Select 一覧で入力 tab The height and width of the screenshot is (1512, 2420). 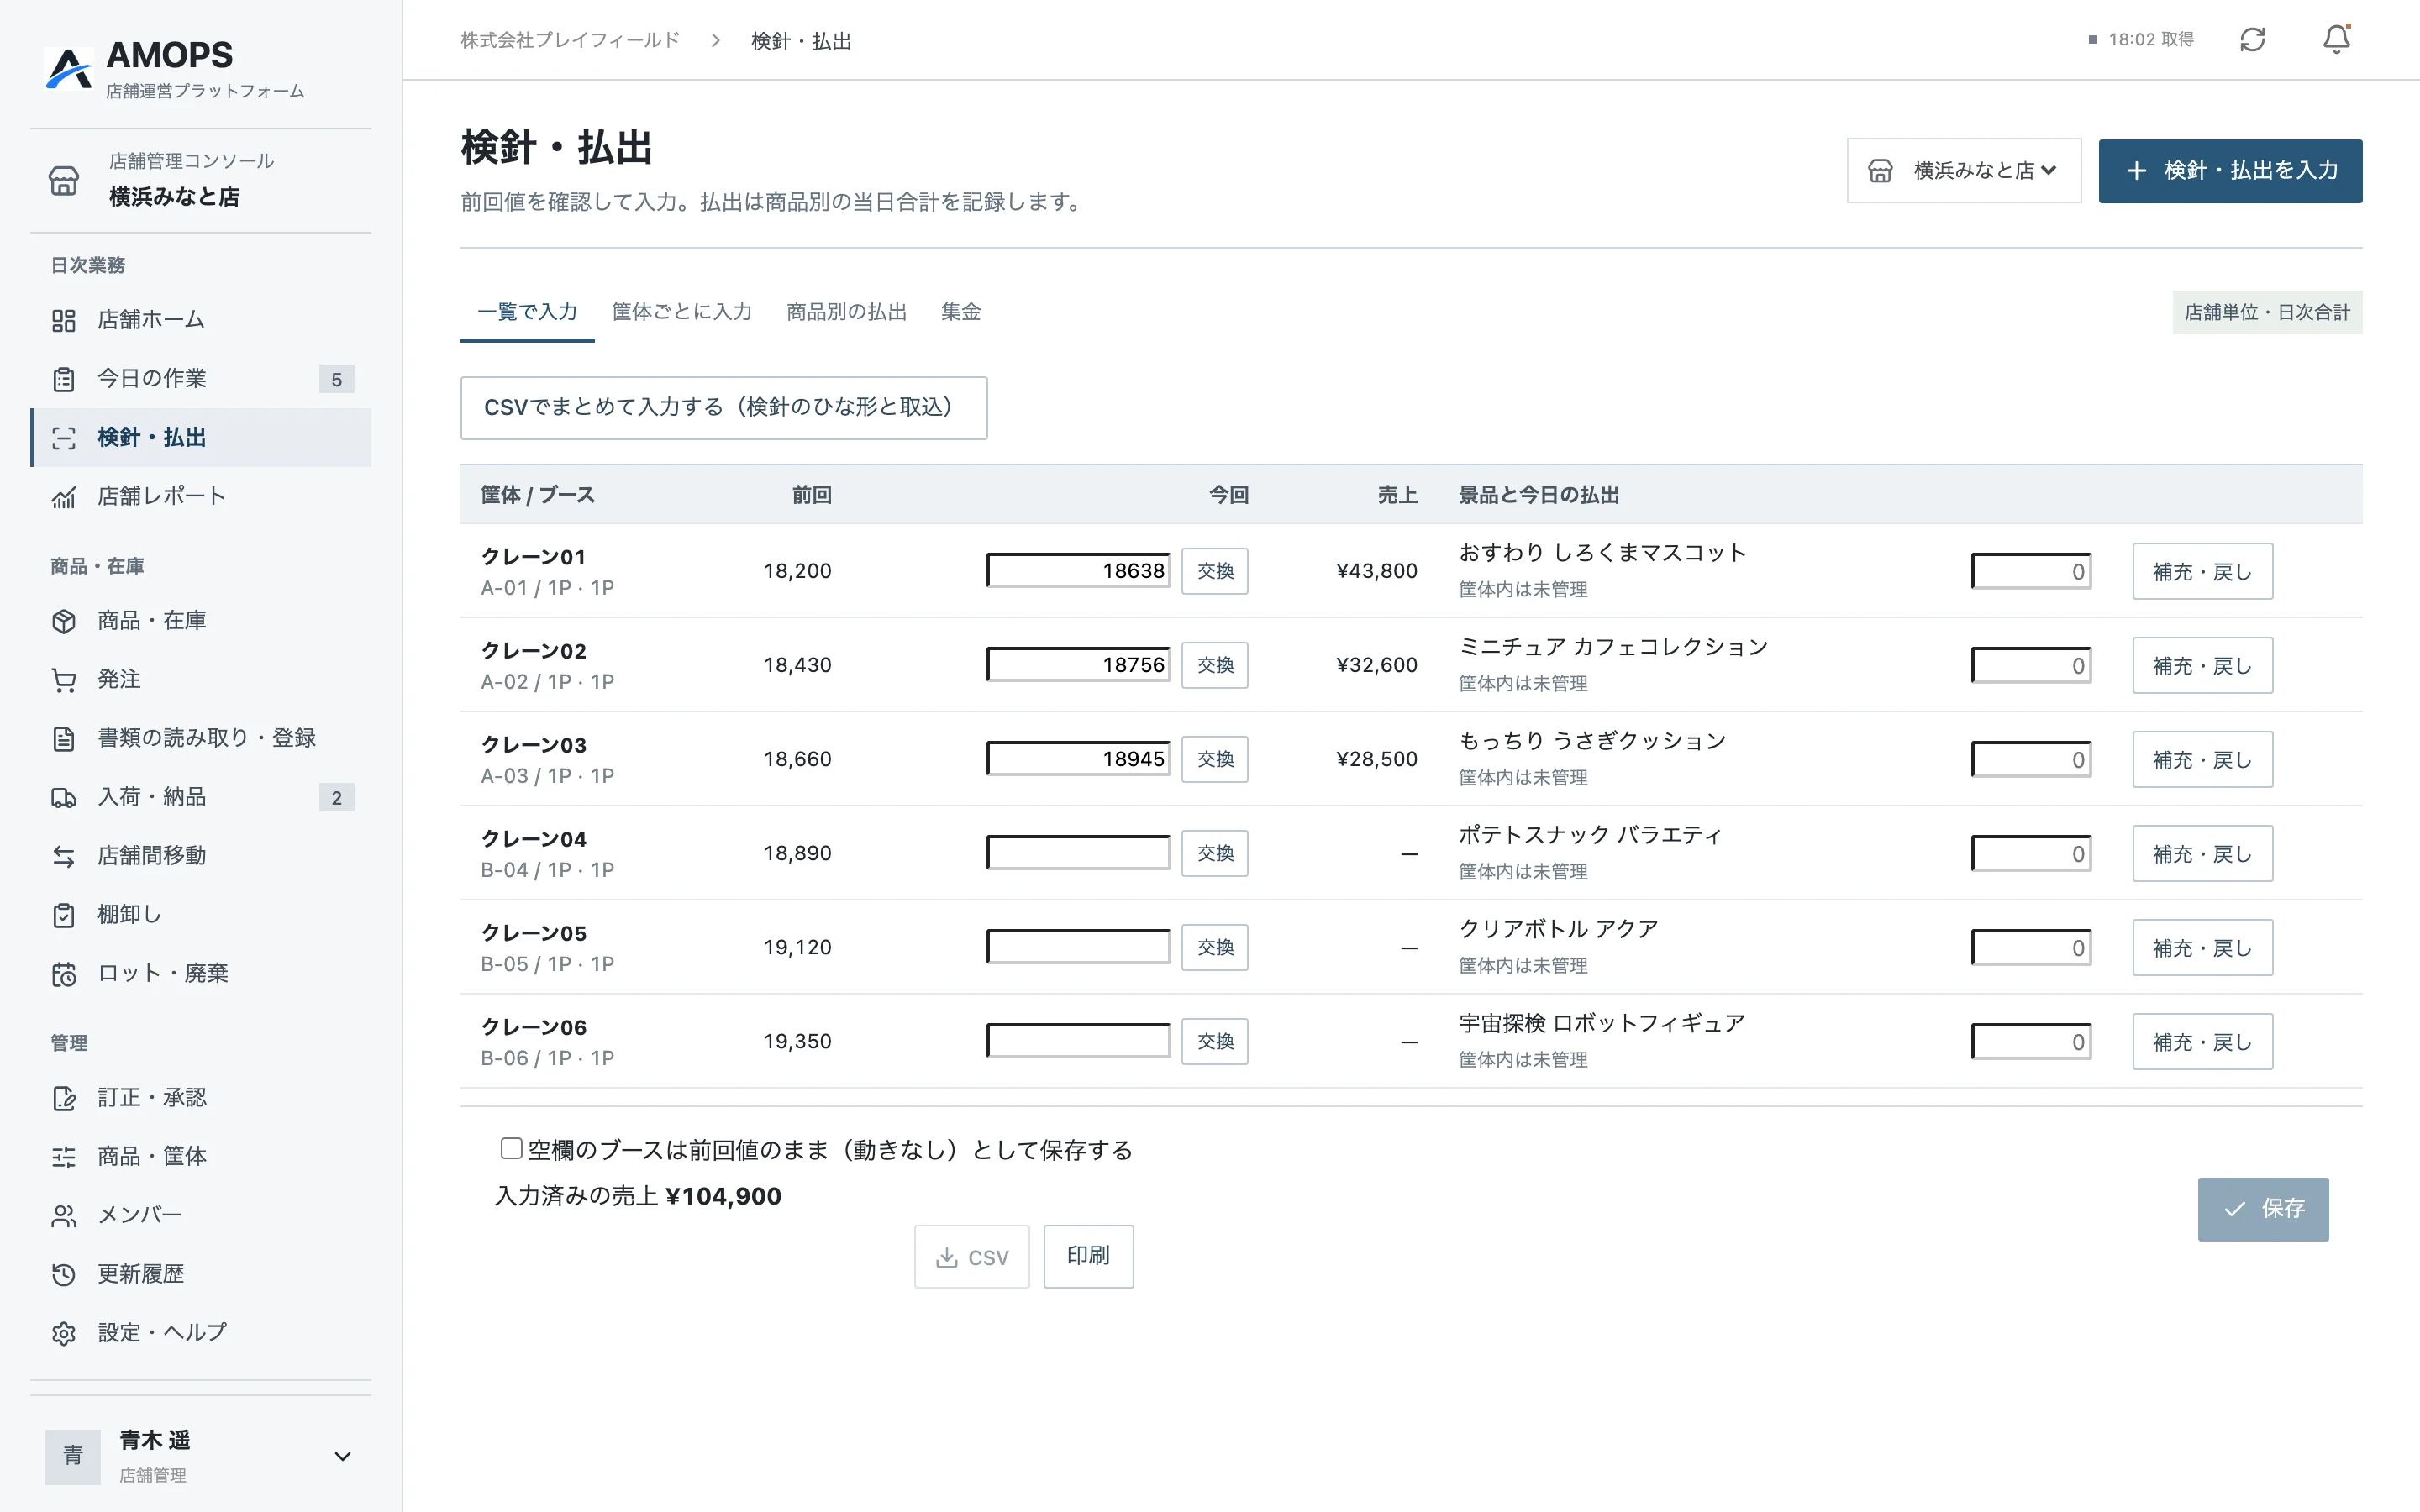[527, 312]
